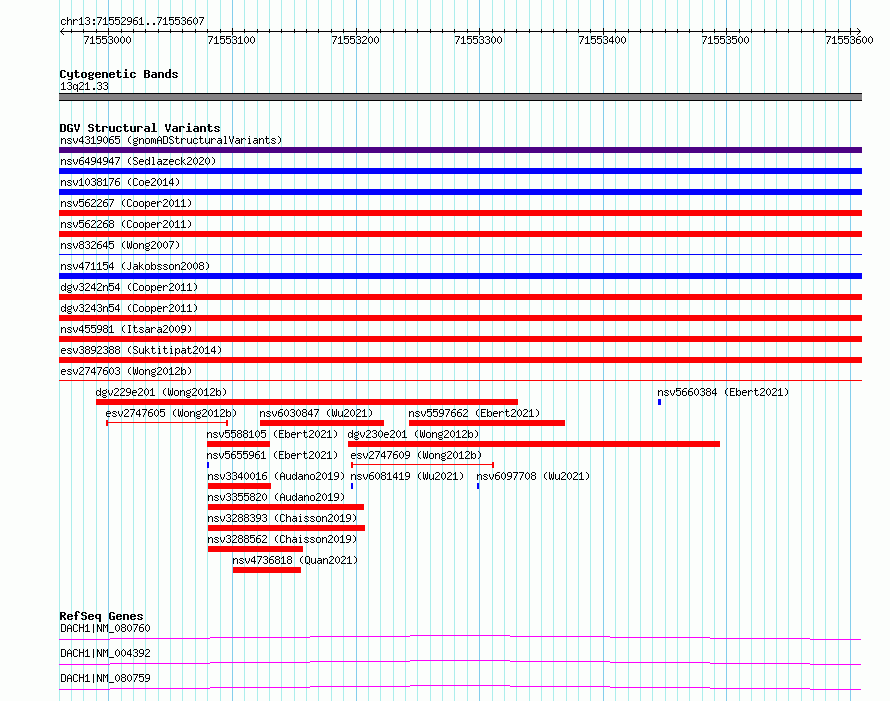The width and height of the screenshot is (890, 701).
Task: Click the DACH1|NM_080759 gene label
Action: click(105, 678)
